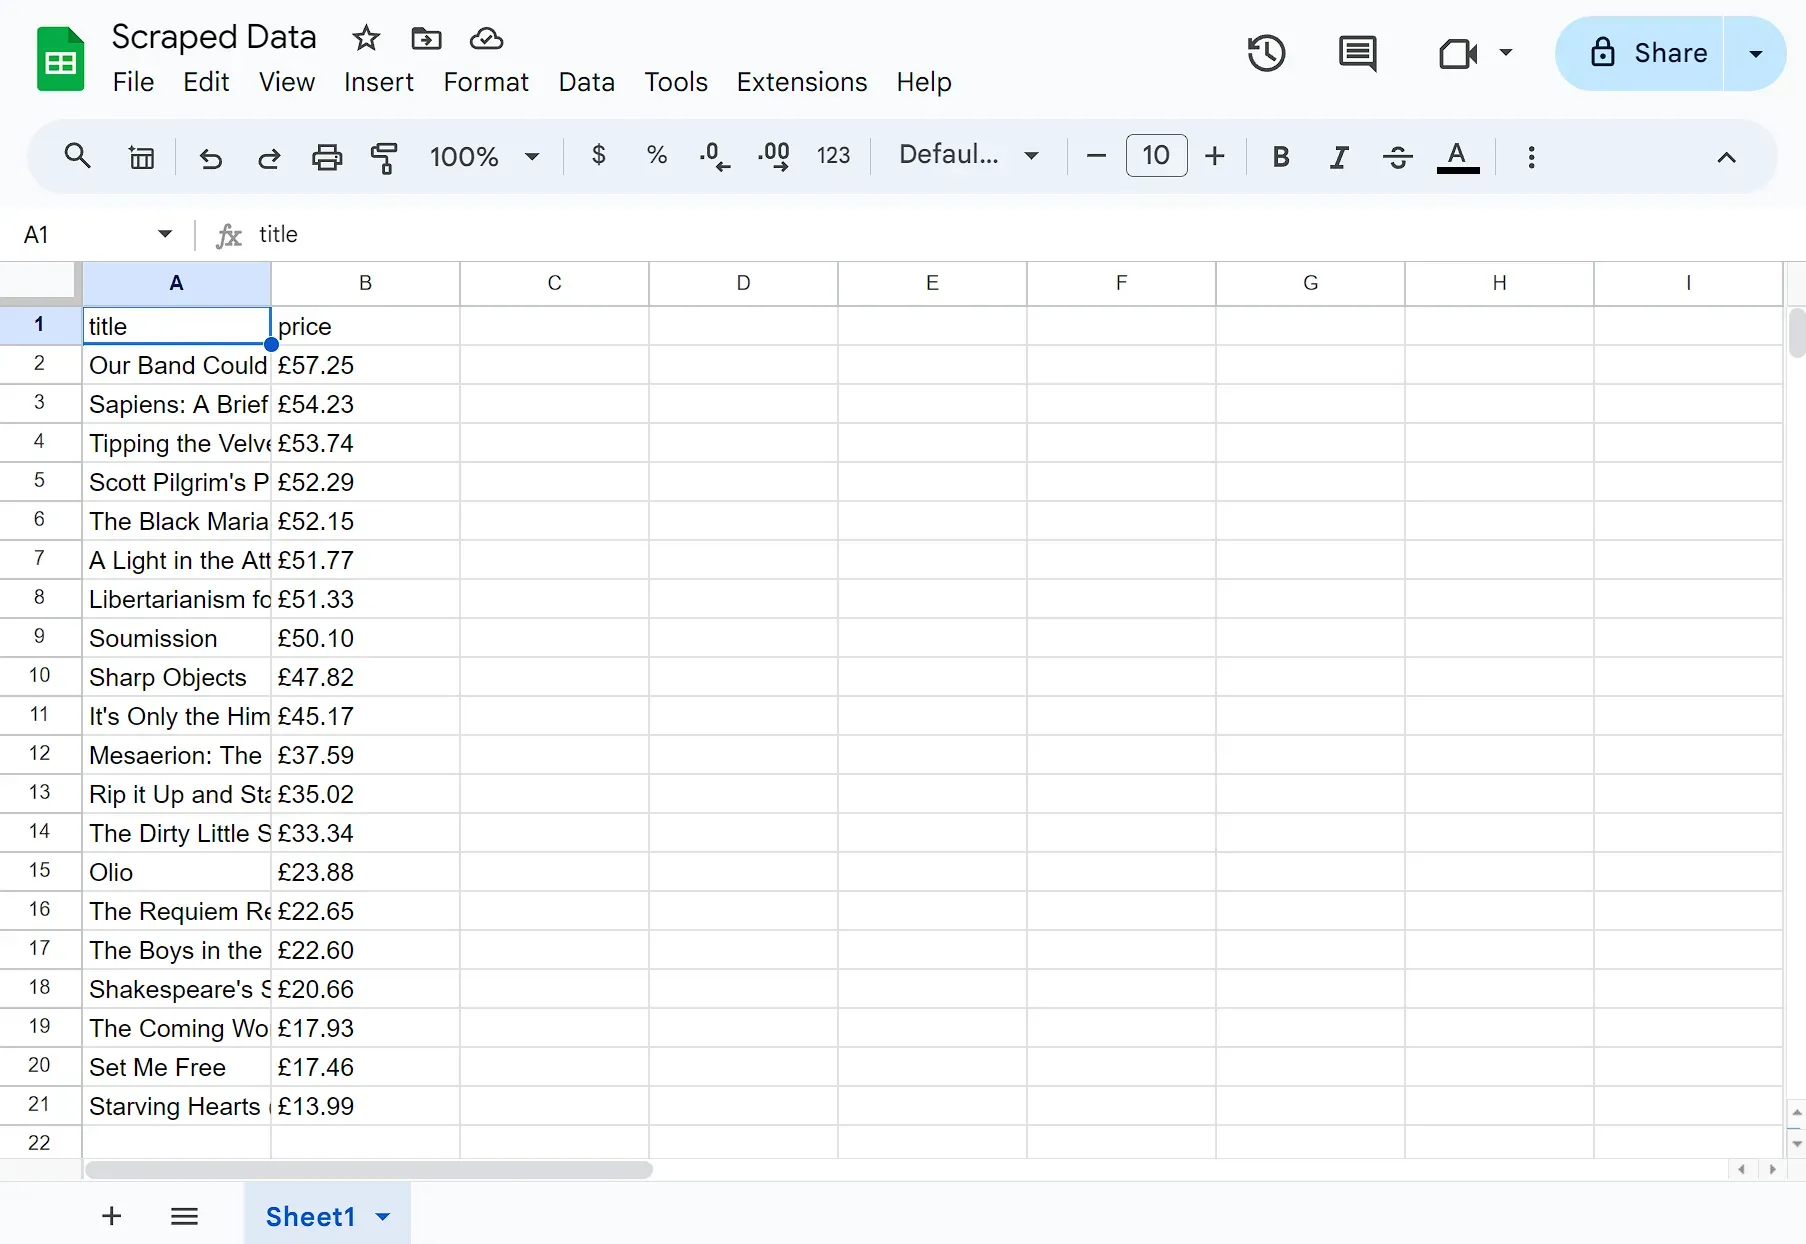The image size is (1806, 1244).
Task: Open the Sheet1 tab menu
Action: pos(381,1216)
